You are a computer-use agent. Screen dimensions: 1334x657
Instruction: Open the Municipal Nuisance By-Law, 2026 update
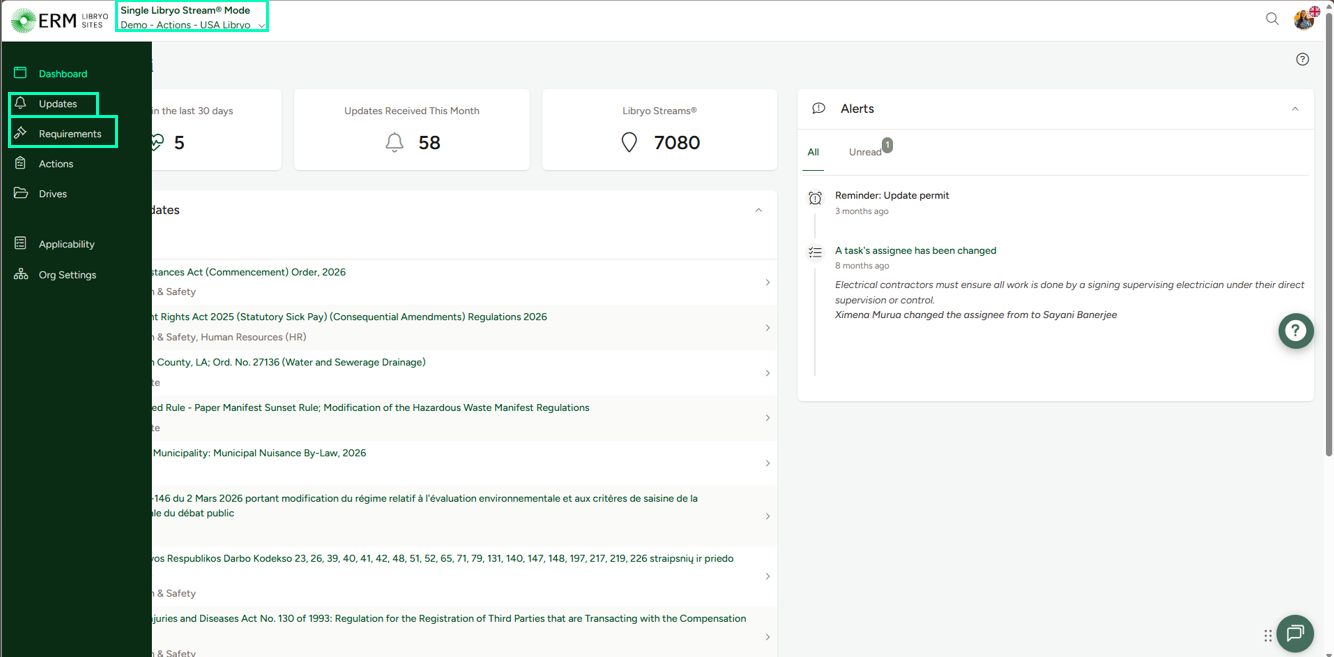(x=260, y=453)
